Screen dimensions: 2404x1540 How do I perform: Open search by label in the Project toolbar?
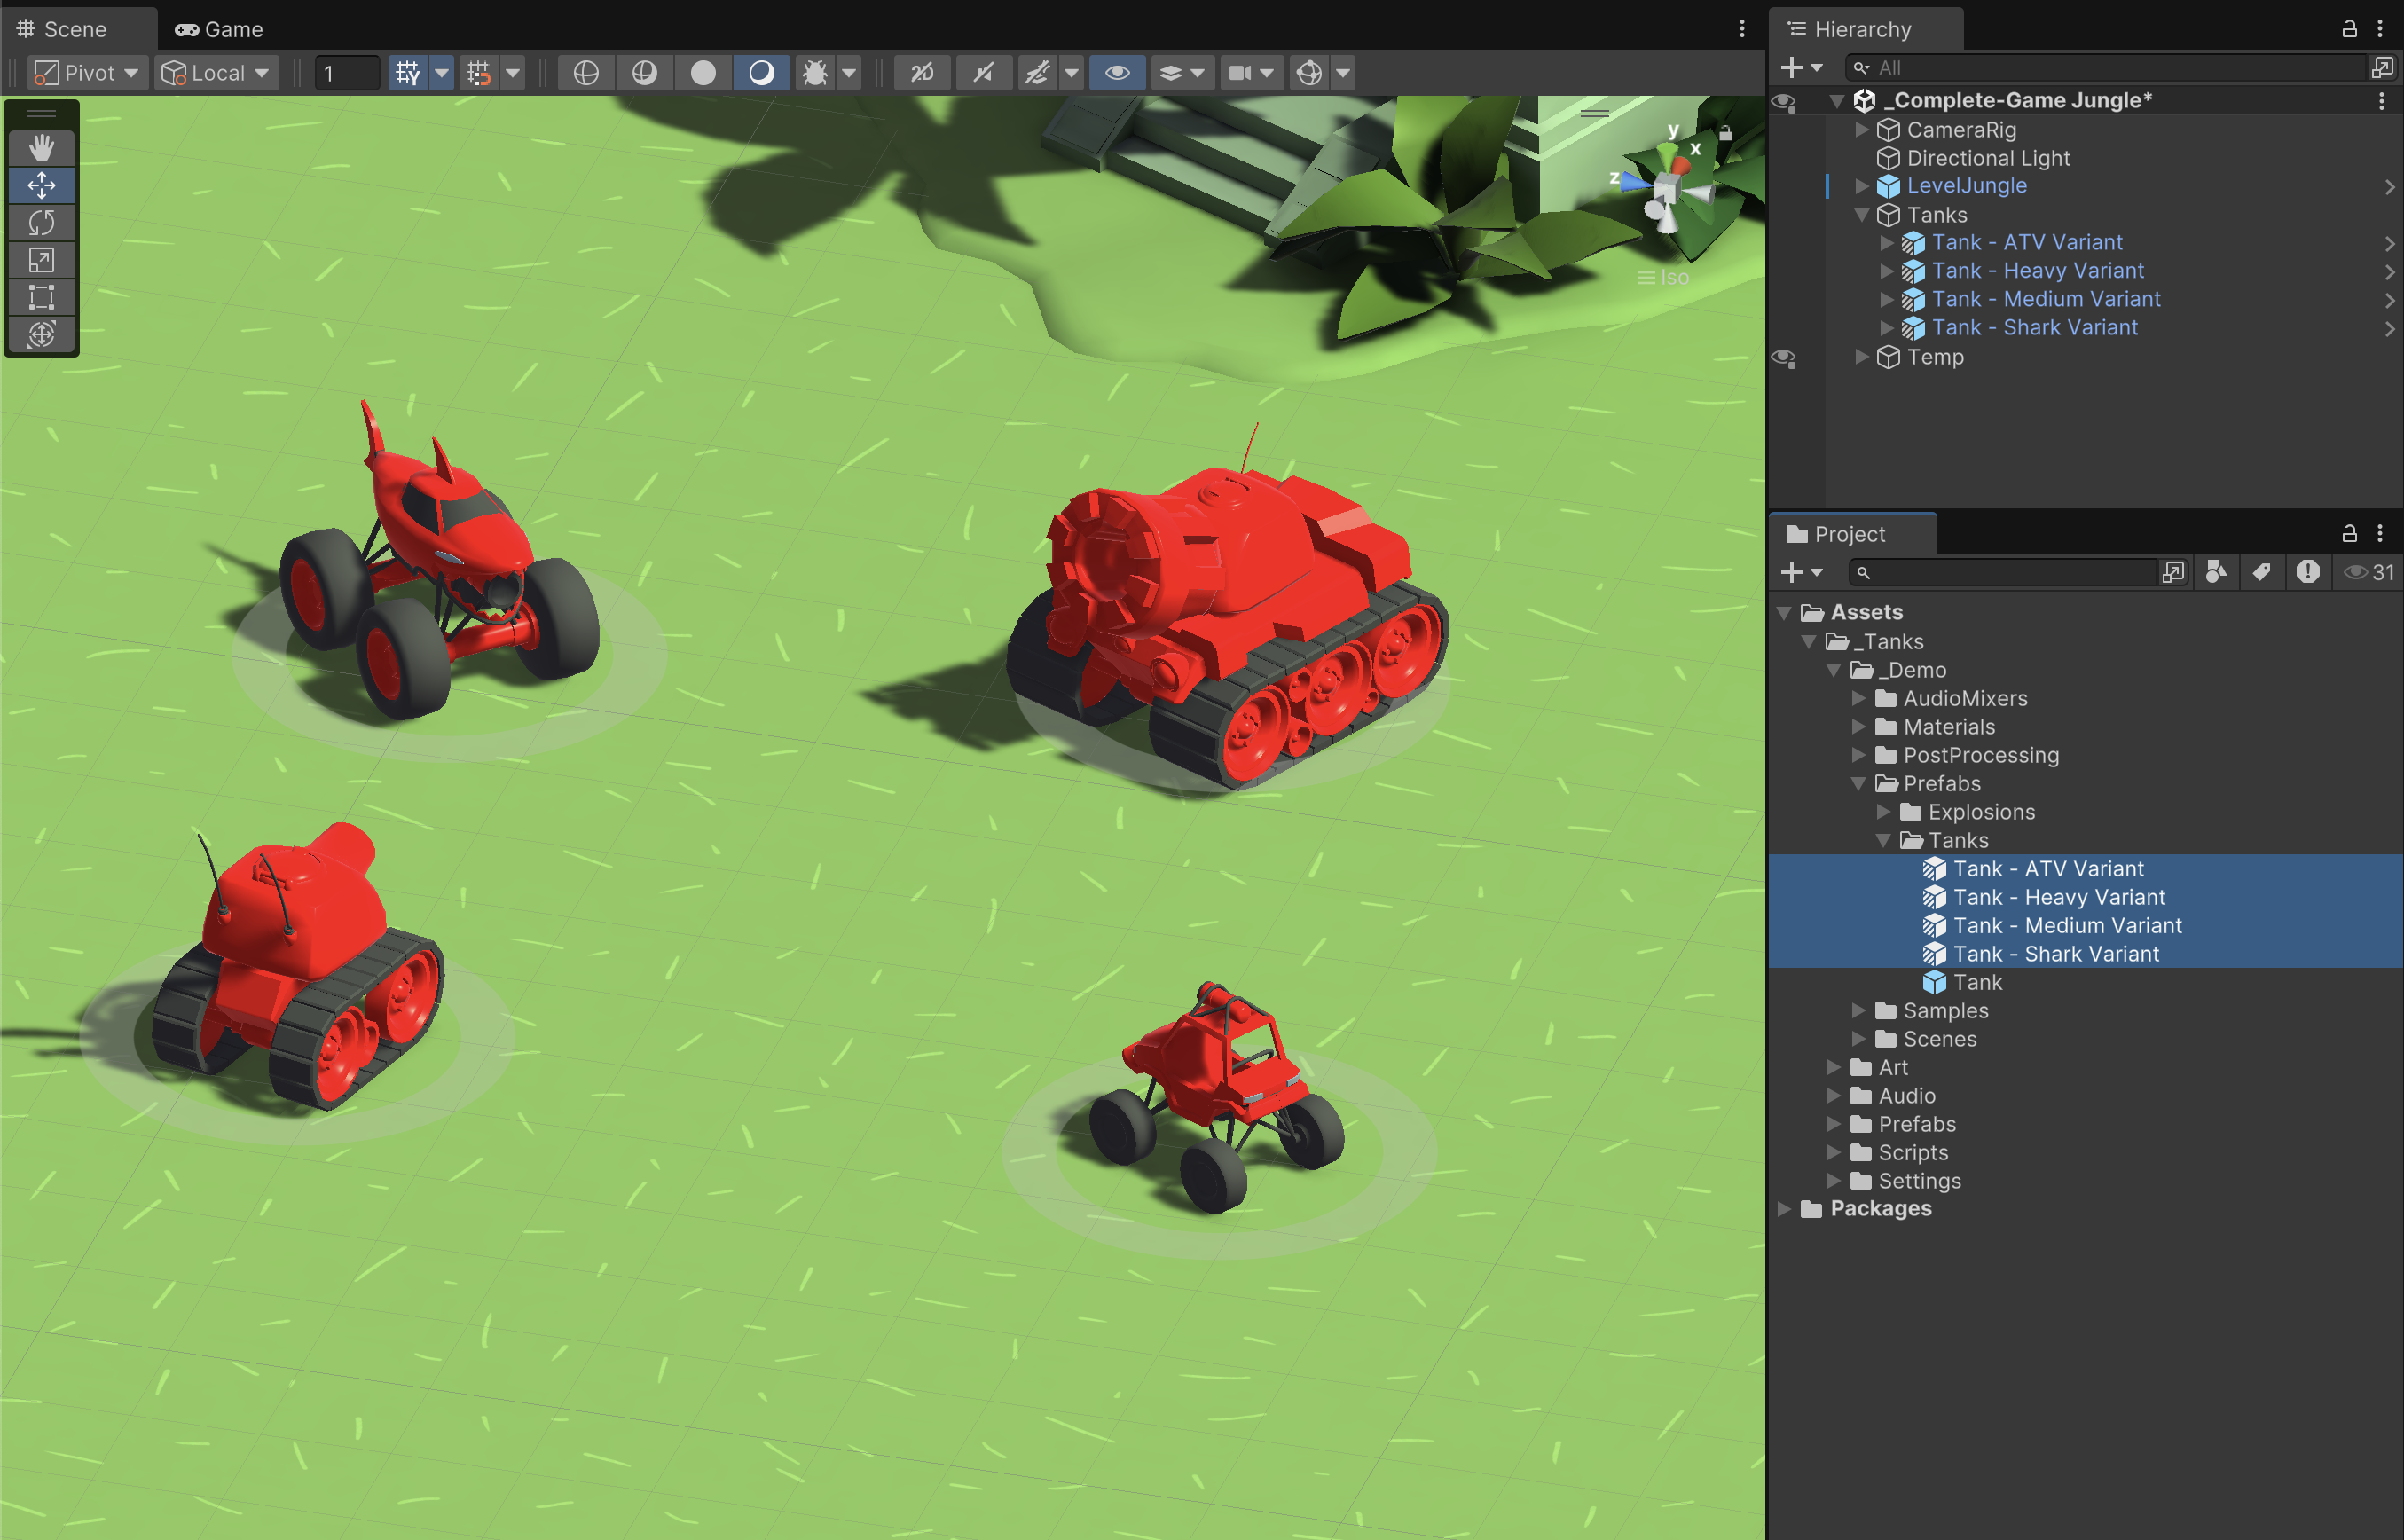point(2262,572)
